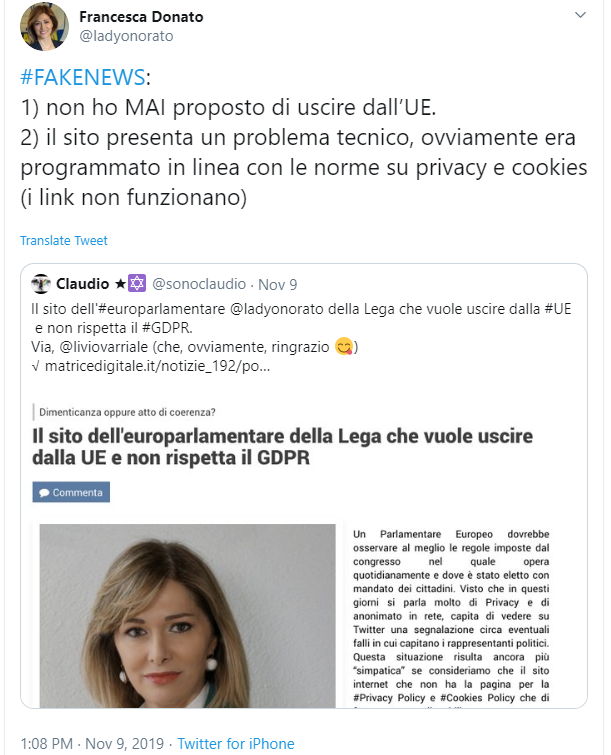Click the article headline about GDPR
Image resolution: width=611 pixels, height=755 pixels.
282,447
